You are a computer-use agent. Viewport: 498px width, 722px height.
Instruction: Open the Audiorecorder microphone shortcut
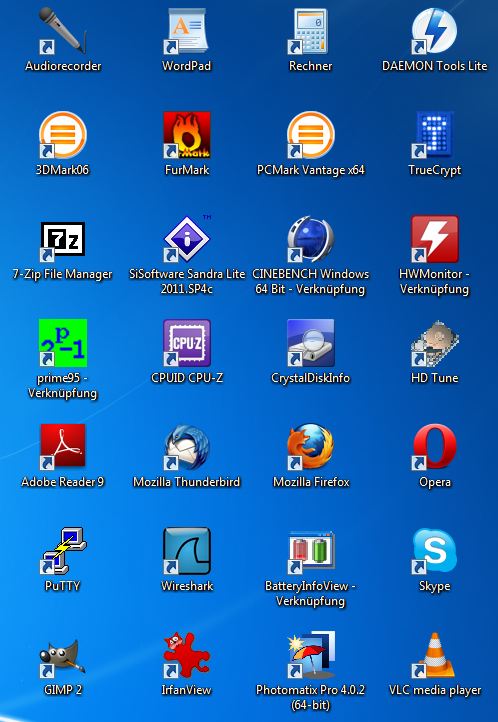(63, 31)
